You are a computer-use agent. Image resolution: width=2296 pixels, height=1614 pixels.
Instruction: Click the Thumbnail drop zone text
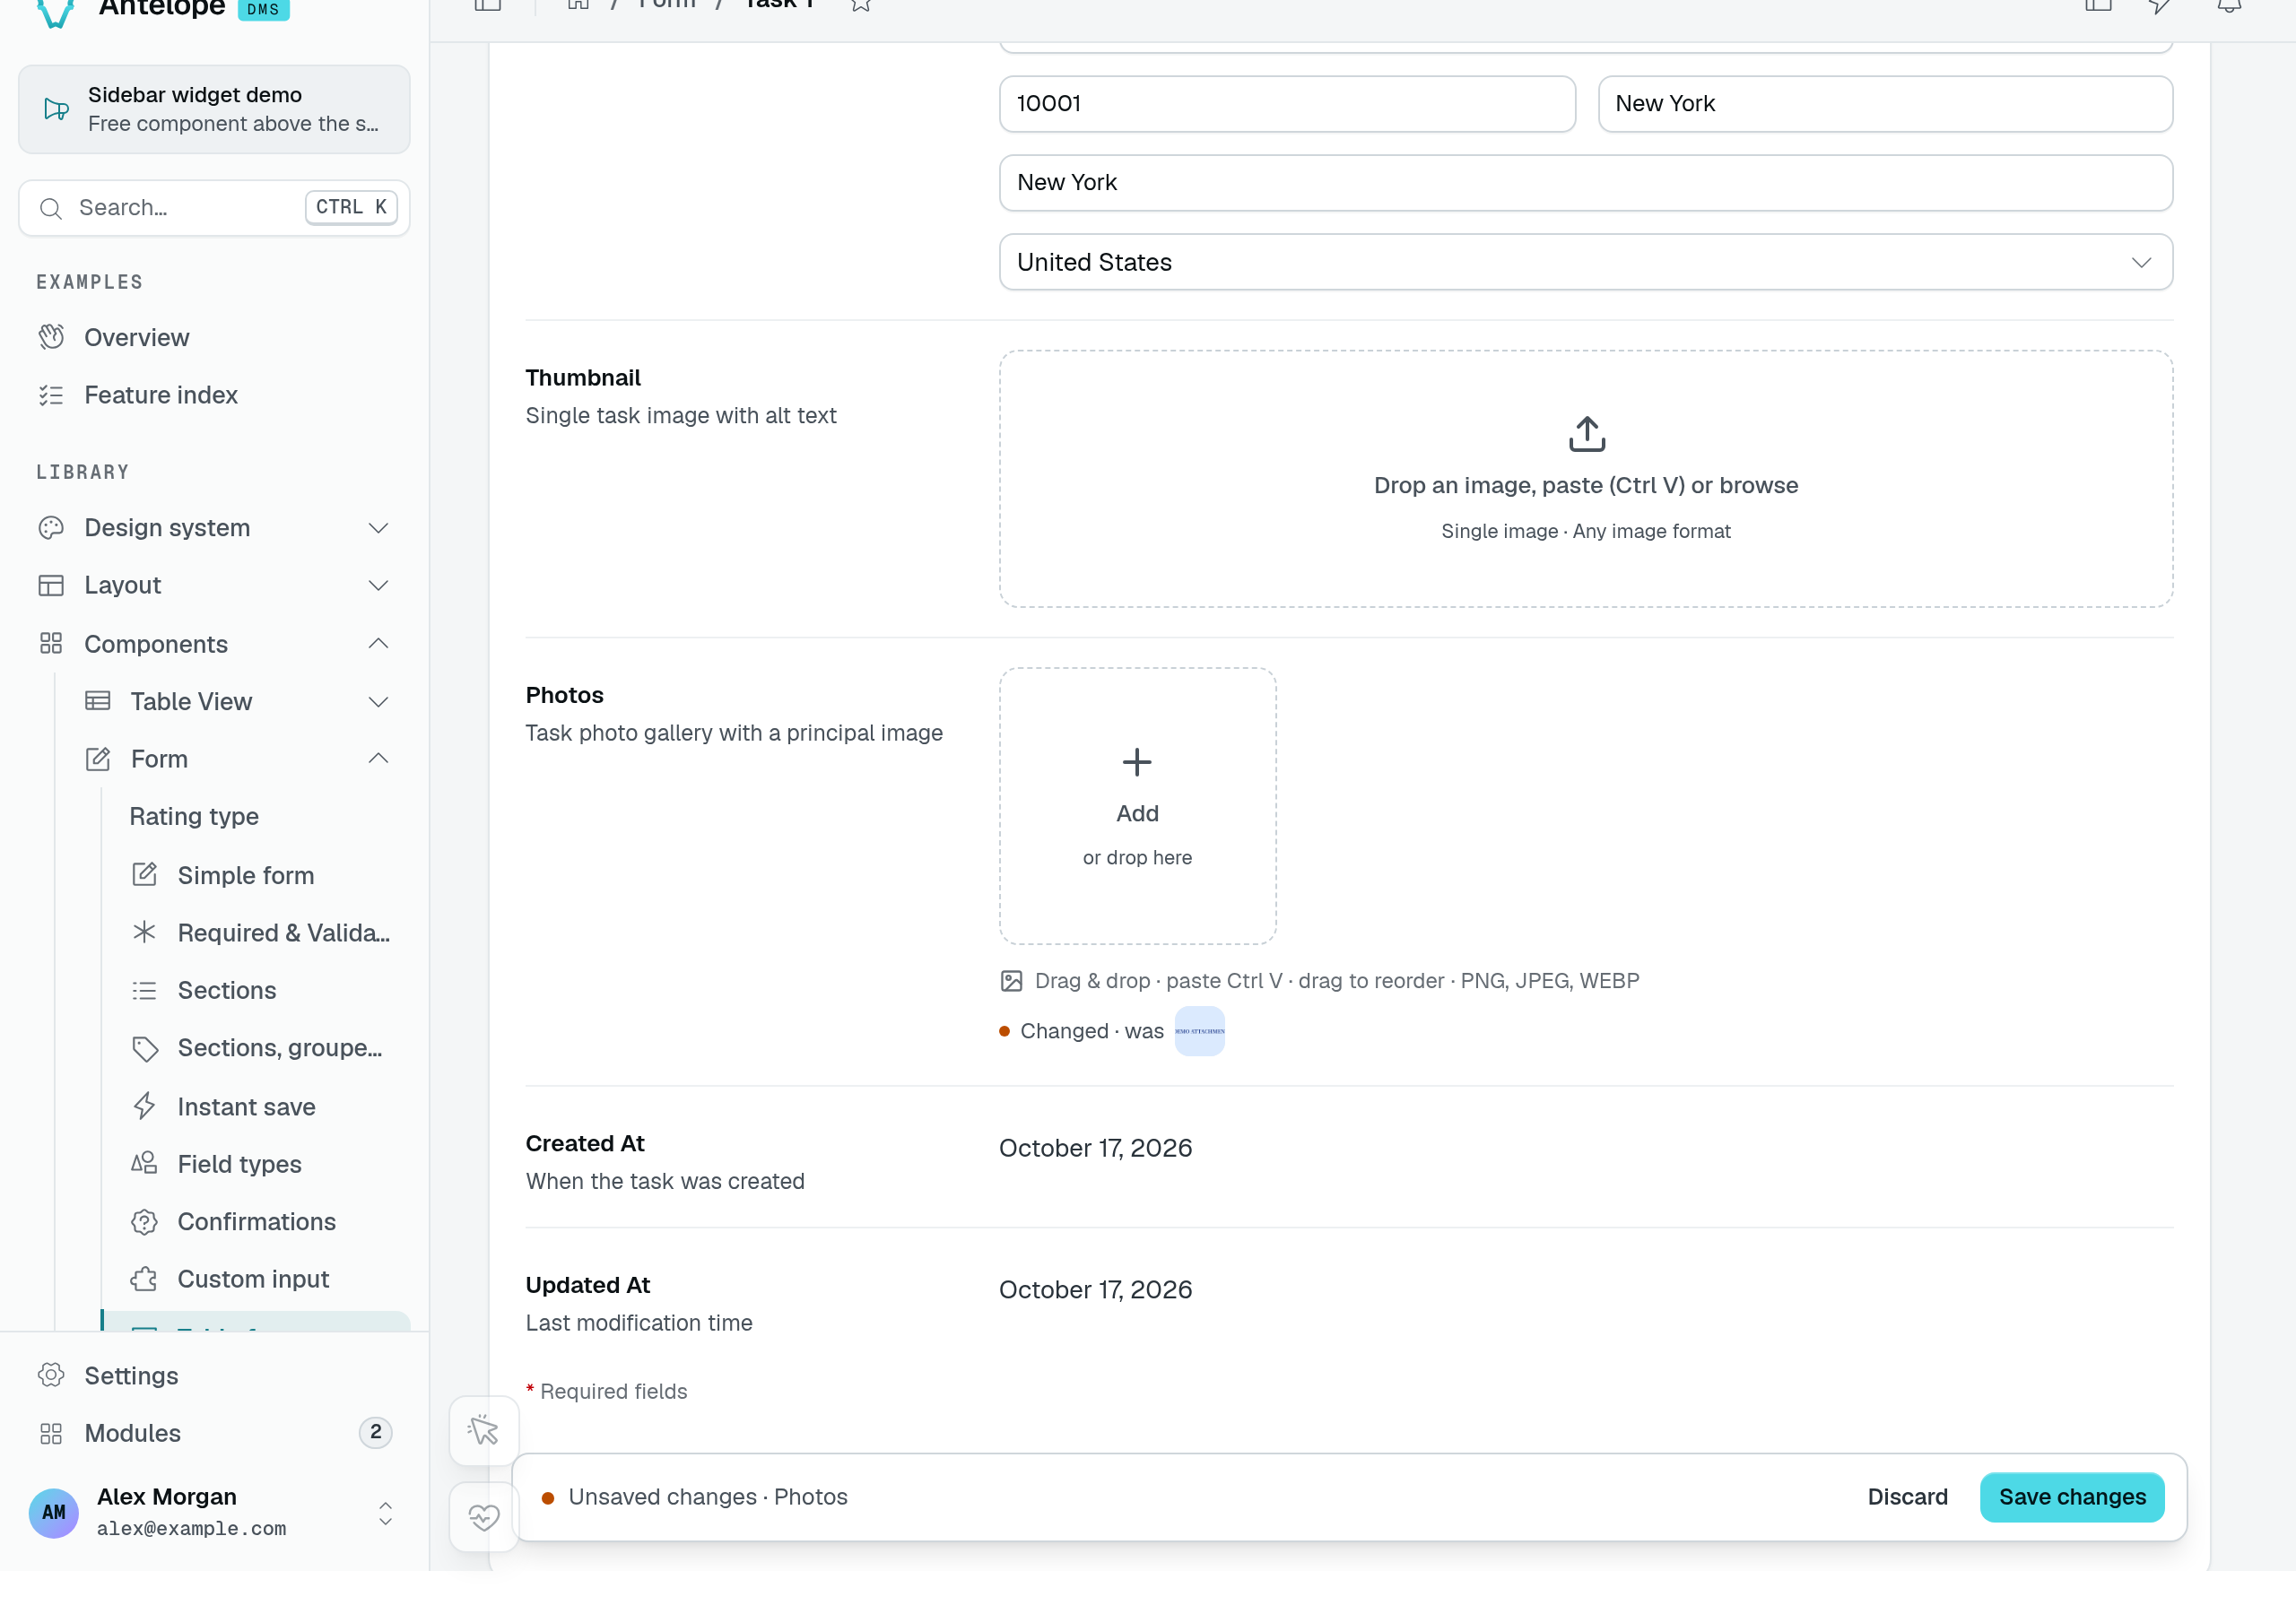click(1586, 485)
